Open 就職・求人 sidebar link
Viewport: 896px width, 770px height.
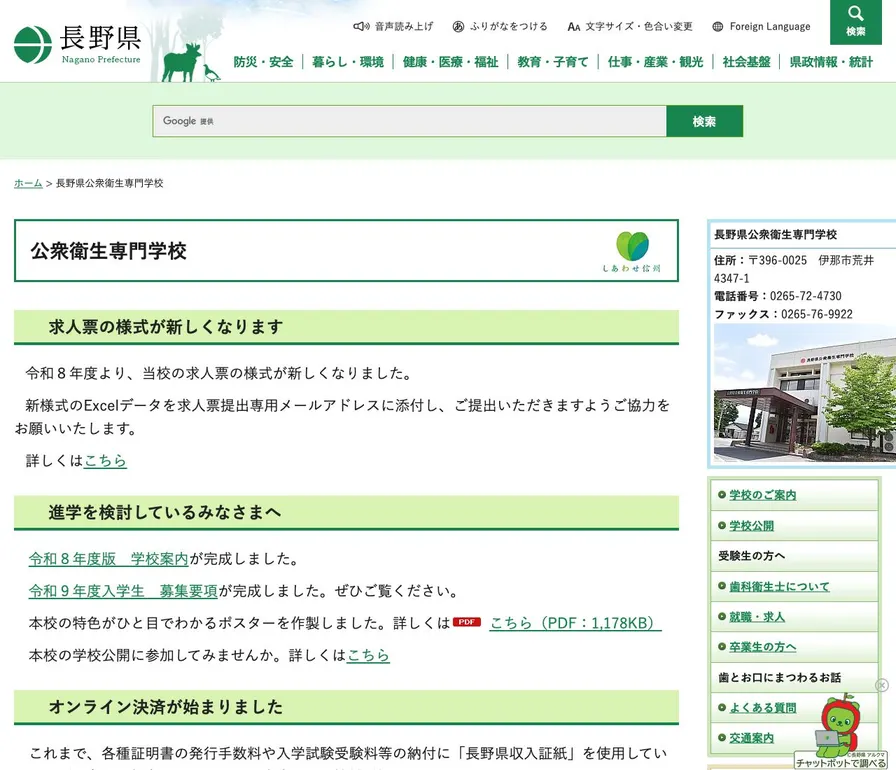tap(757, 616)
